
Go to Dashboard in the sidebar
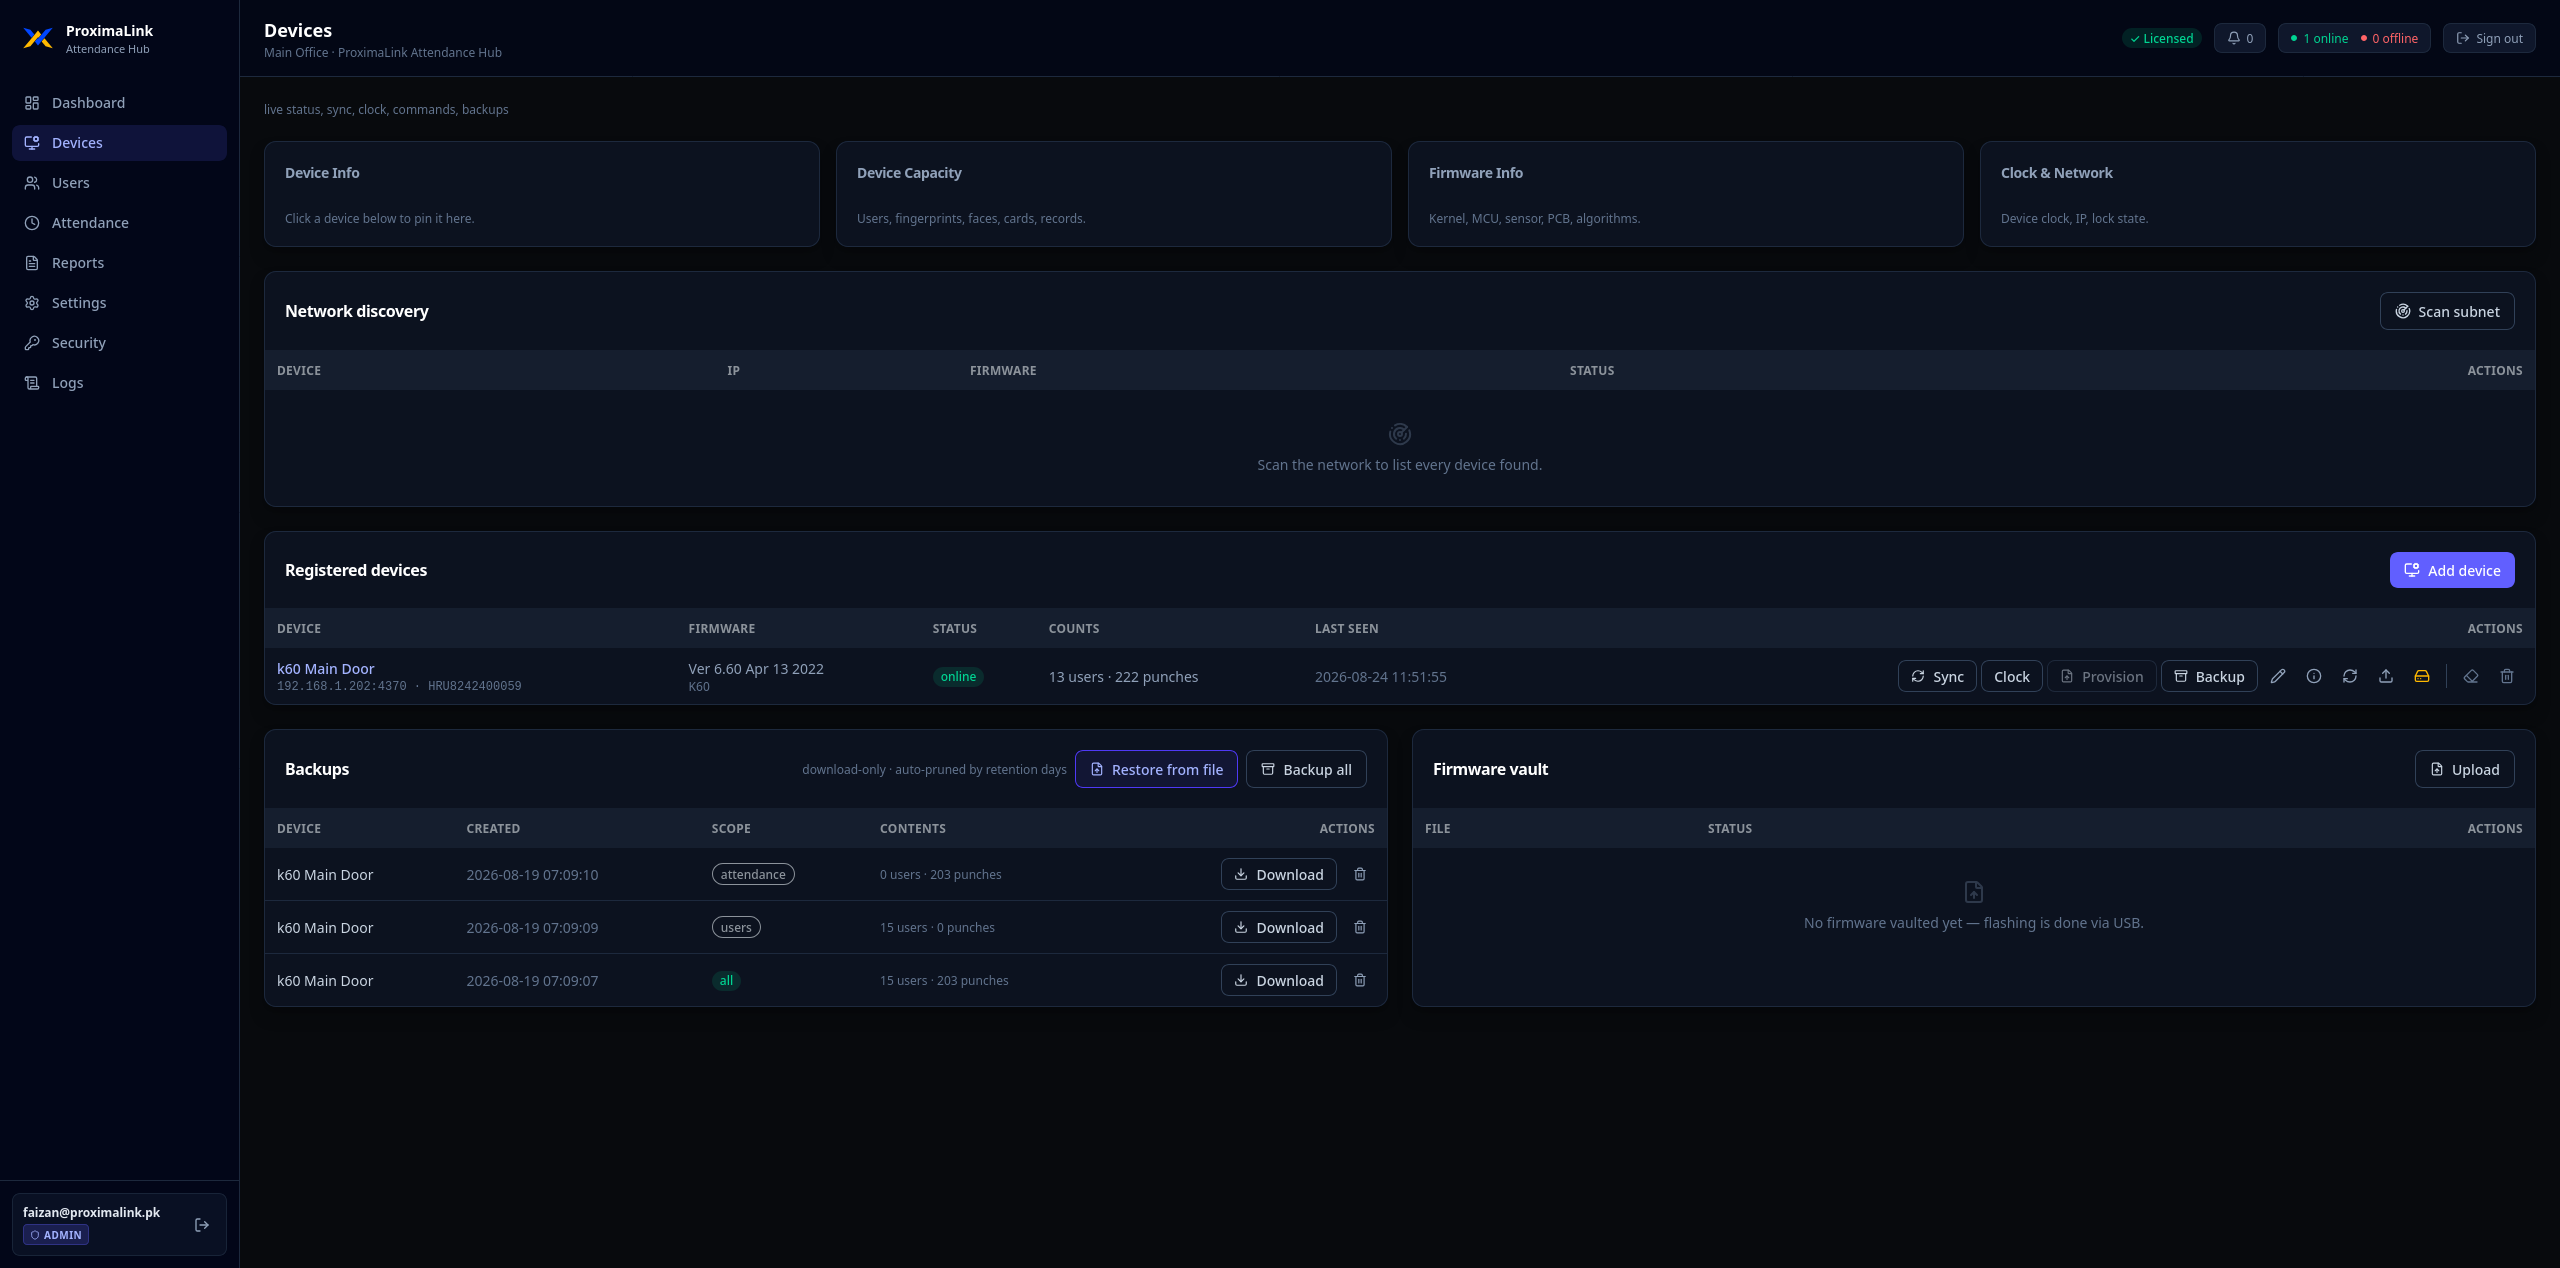click(119, 103)
